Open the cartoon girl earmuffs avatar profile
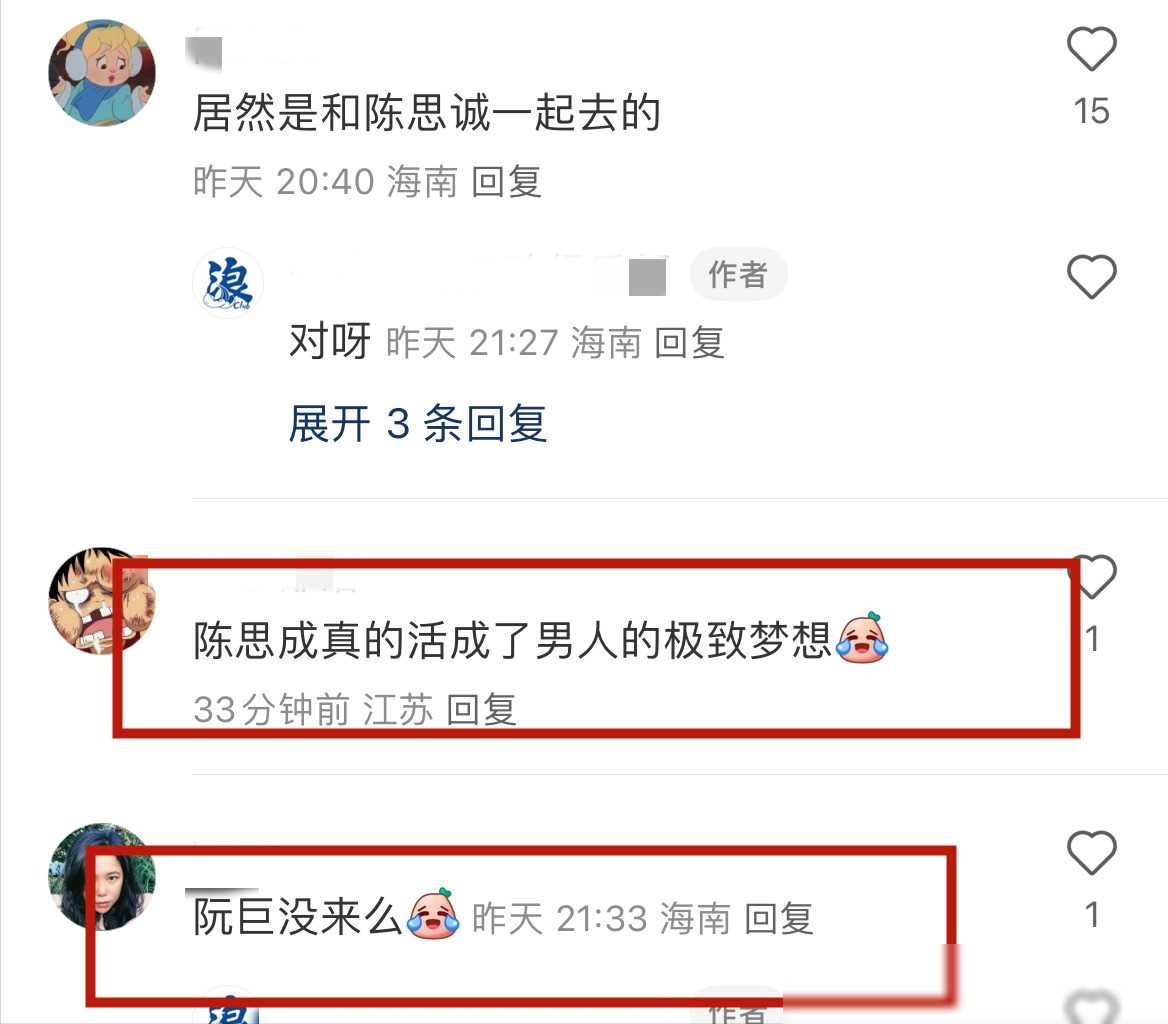 102,73
